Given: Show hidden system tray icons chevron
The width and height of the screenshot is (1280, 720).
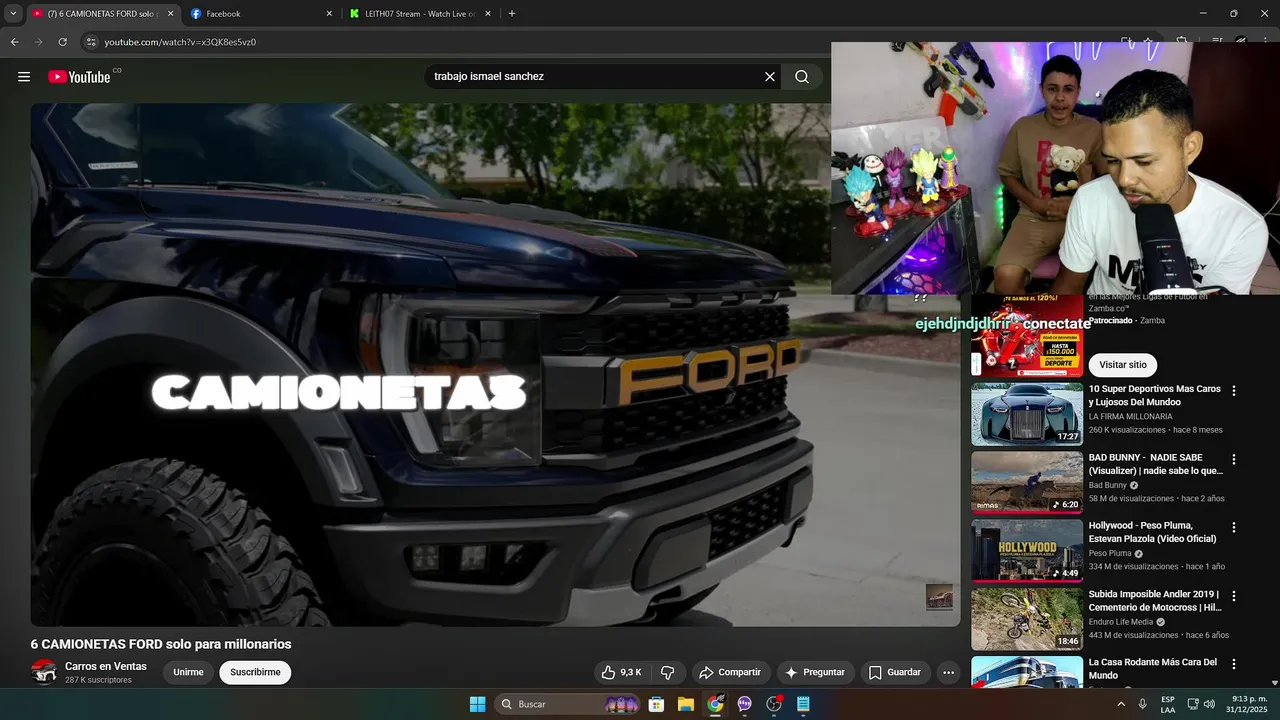Looking at the screenshot, I should tap(1120, 704).
